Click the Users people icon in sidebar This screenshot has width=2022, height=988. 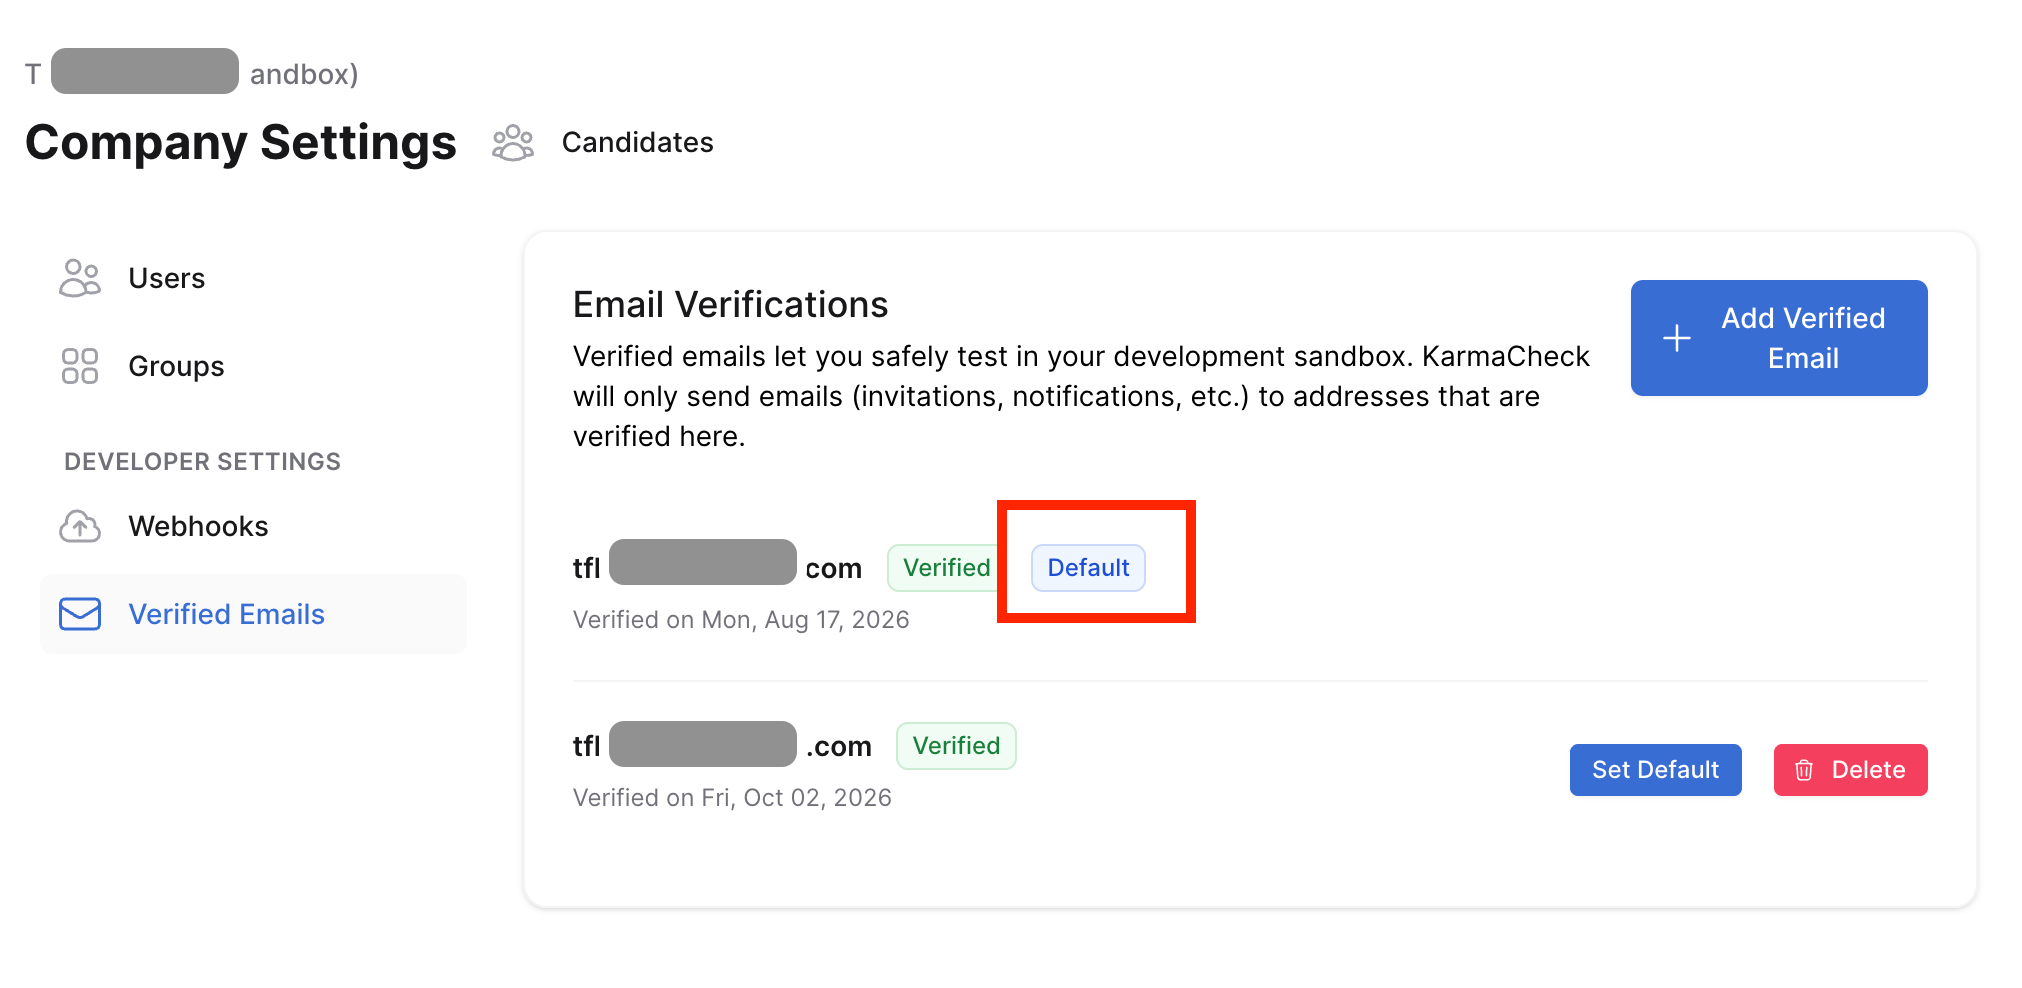80,278
